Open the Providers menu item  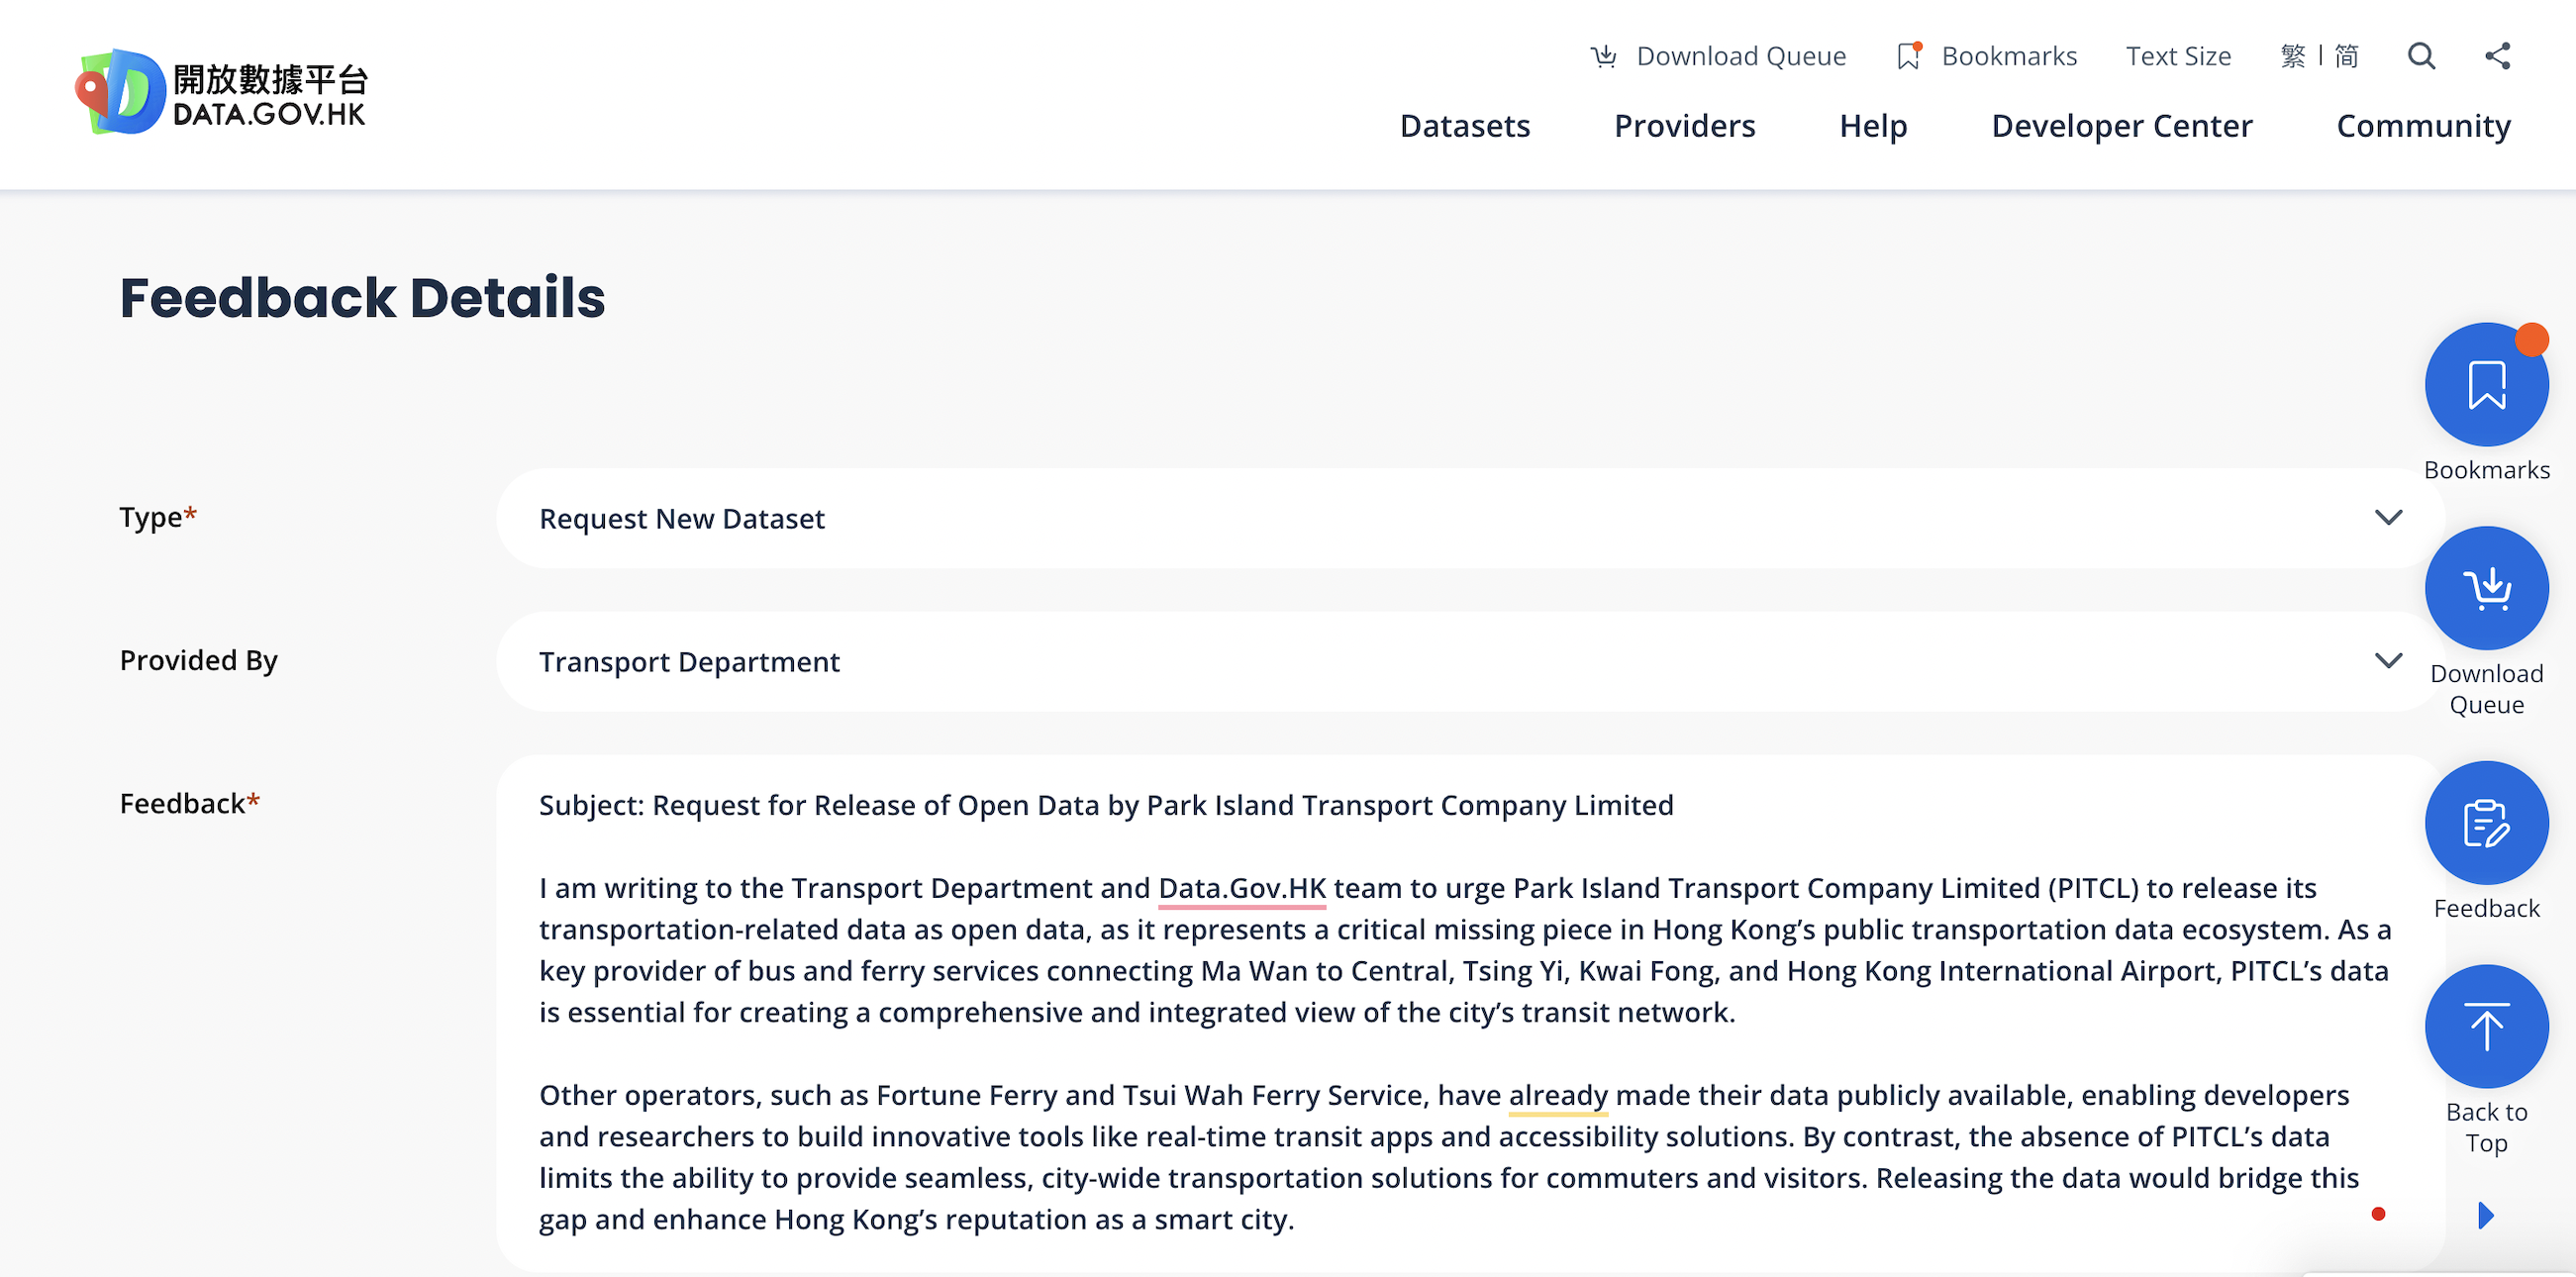point(1684,126)
